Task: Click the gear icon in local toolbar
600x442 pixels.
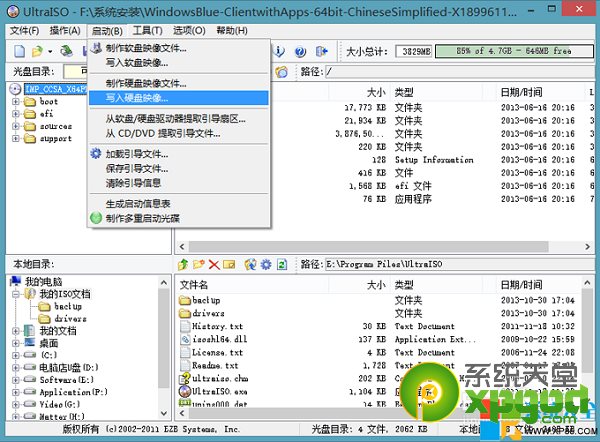Action: tap(266, 264)
